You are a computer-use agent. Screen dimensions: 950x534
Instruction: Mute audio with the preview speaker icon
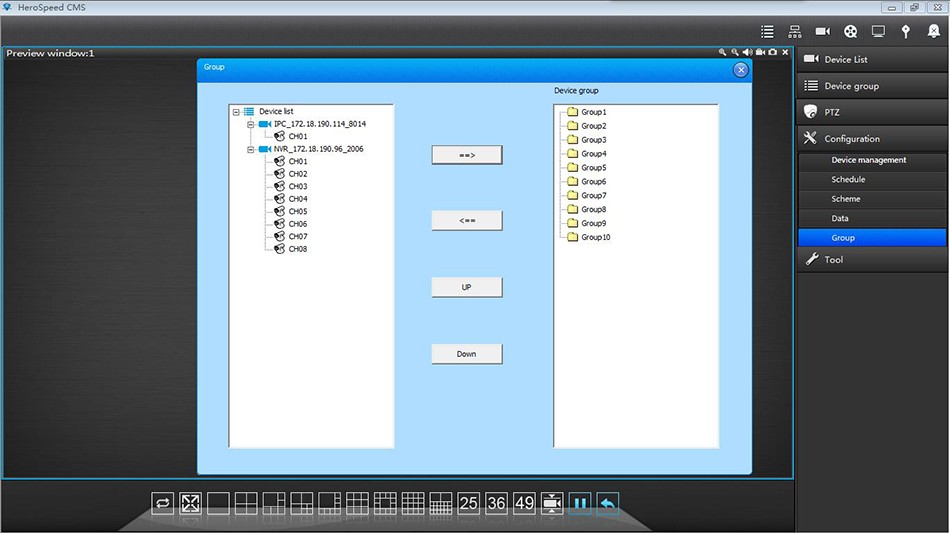pyautogui.click(x=747, y=52)
